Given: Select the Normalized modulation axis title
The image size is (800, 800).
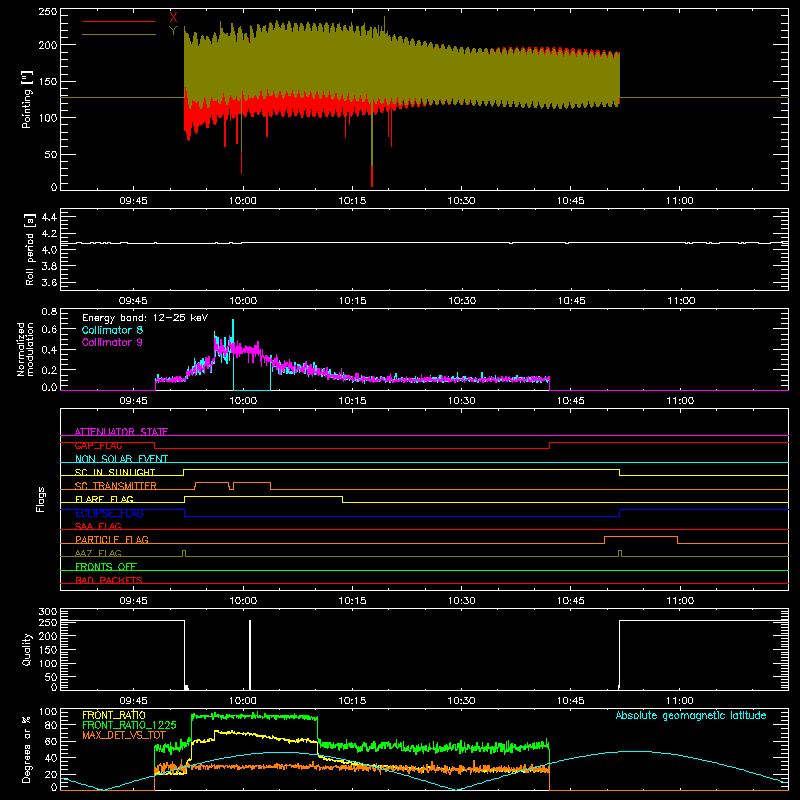Looking at the screenshot, I should click(x=25, y=349).
